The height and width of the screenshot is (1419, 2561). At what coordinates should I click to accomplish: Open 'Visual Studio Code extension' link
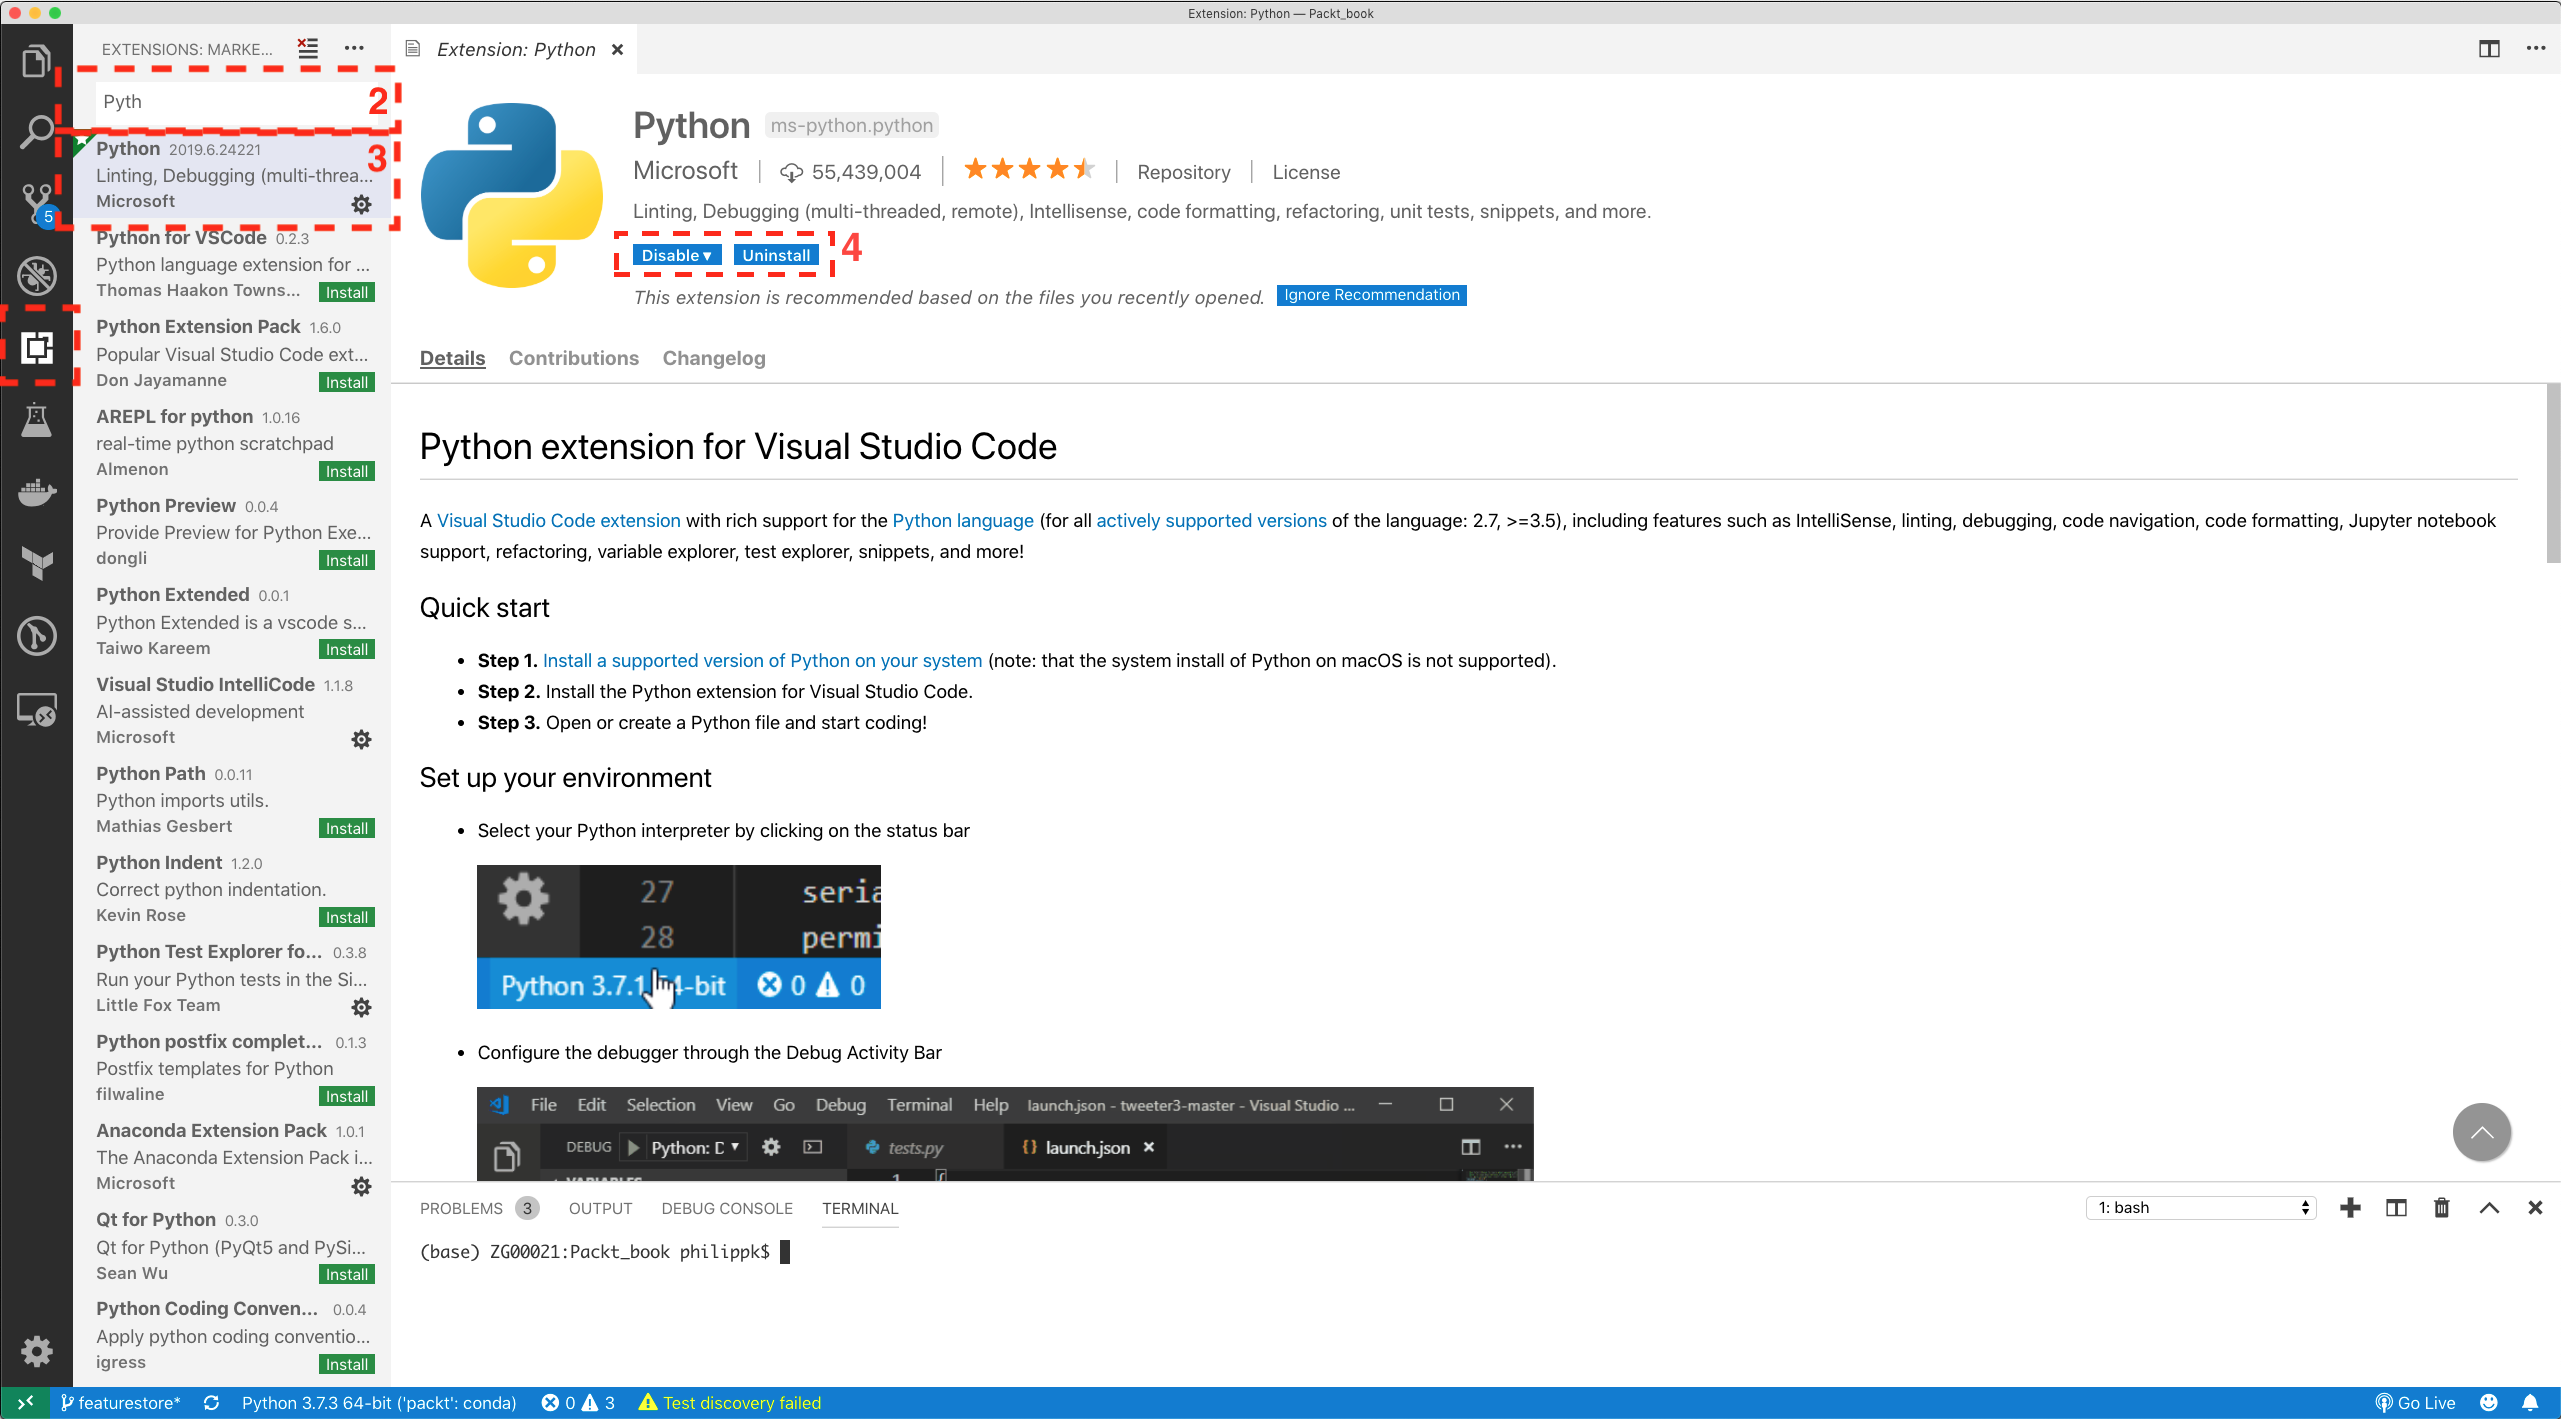pos(558,520)
